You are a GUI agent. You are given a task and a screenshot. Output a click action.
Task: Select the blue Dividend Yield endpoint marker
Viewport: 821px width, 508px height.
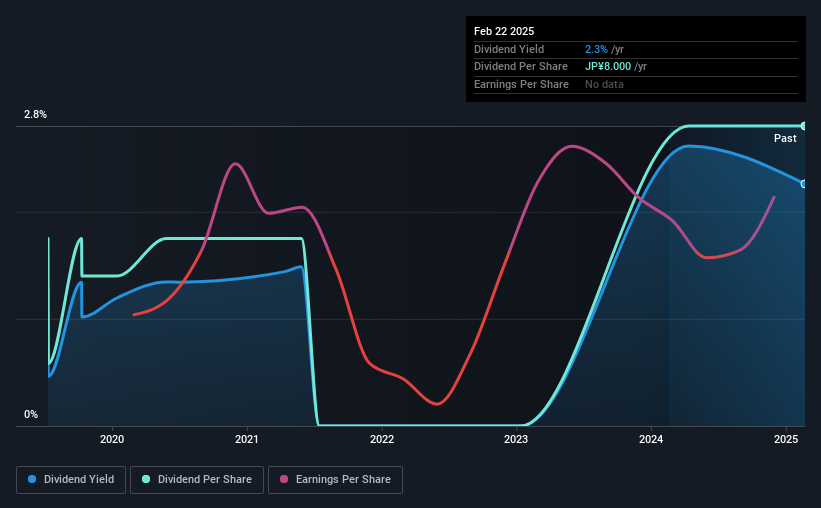tap(804, 184)
